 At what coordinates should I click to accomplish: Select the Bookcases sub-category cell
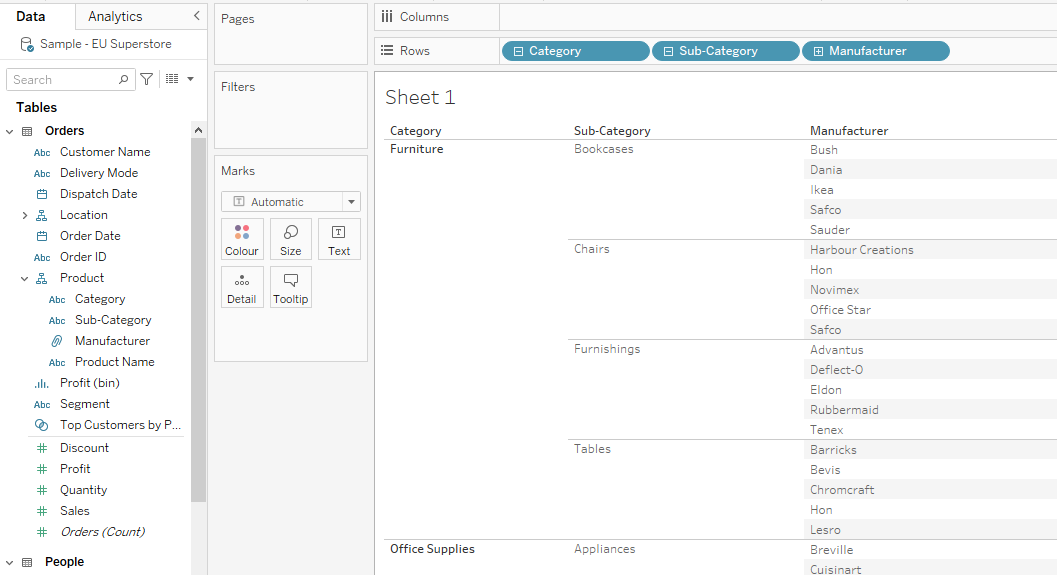point(604,149)
